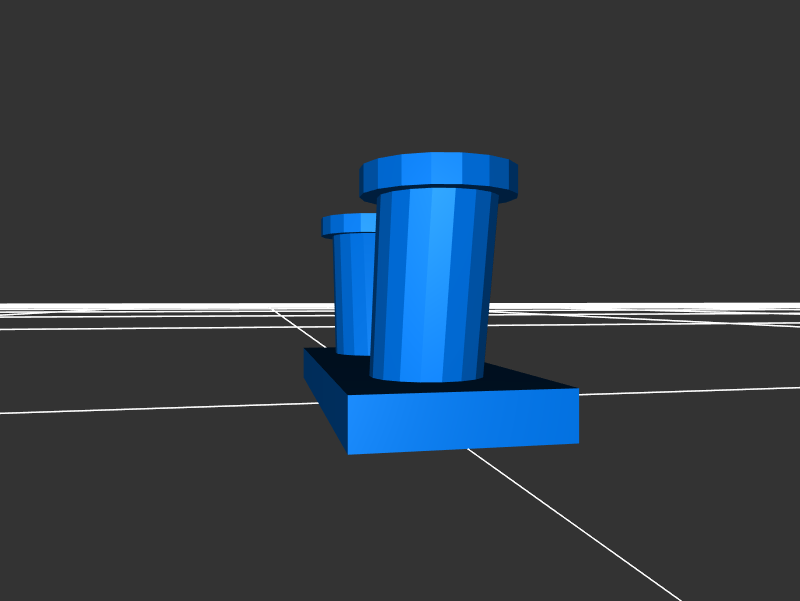The height and width of the screenshot is (601, 800).
Task: Select the wide top rim of the front cylinder
Action: [x=438, y=170]
